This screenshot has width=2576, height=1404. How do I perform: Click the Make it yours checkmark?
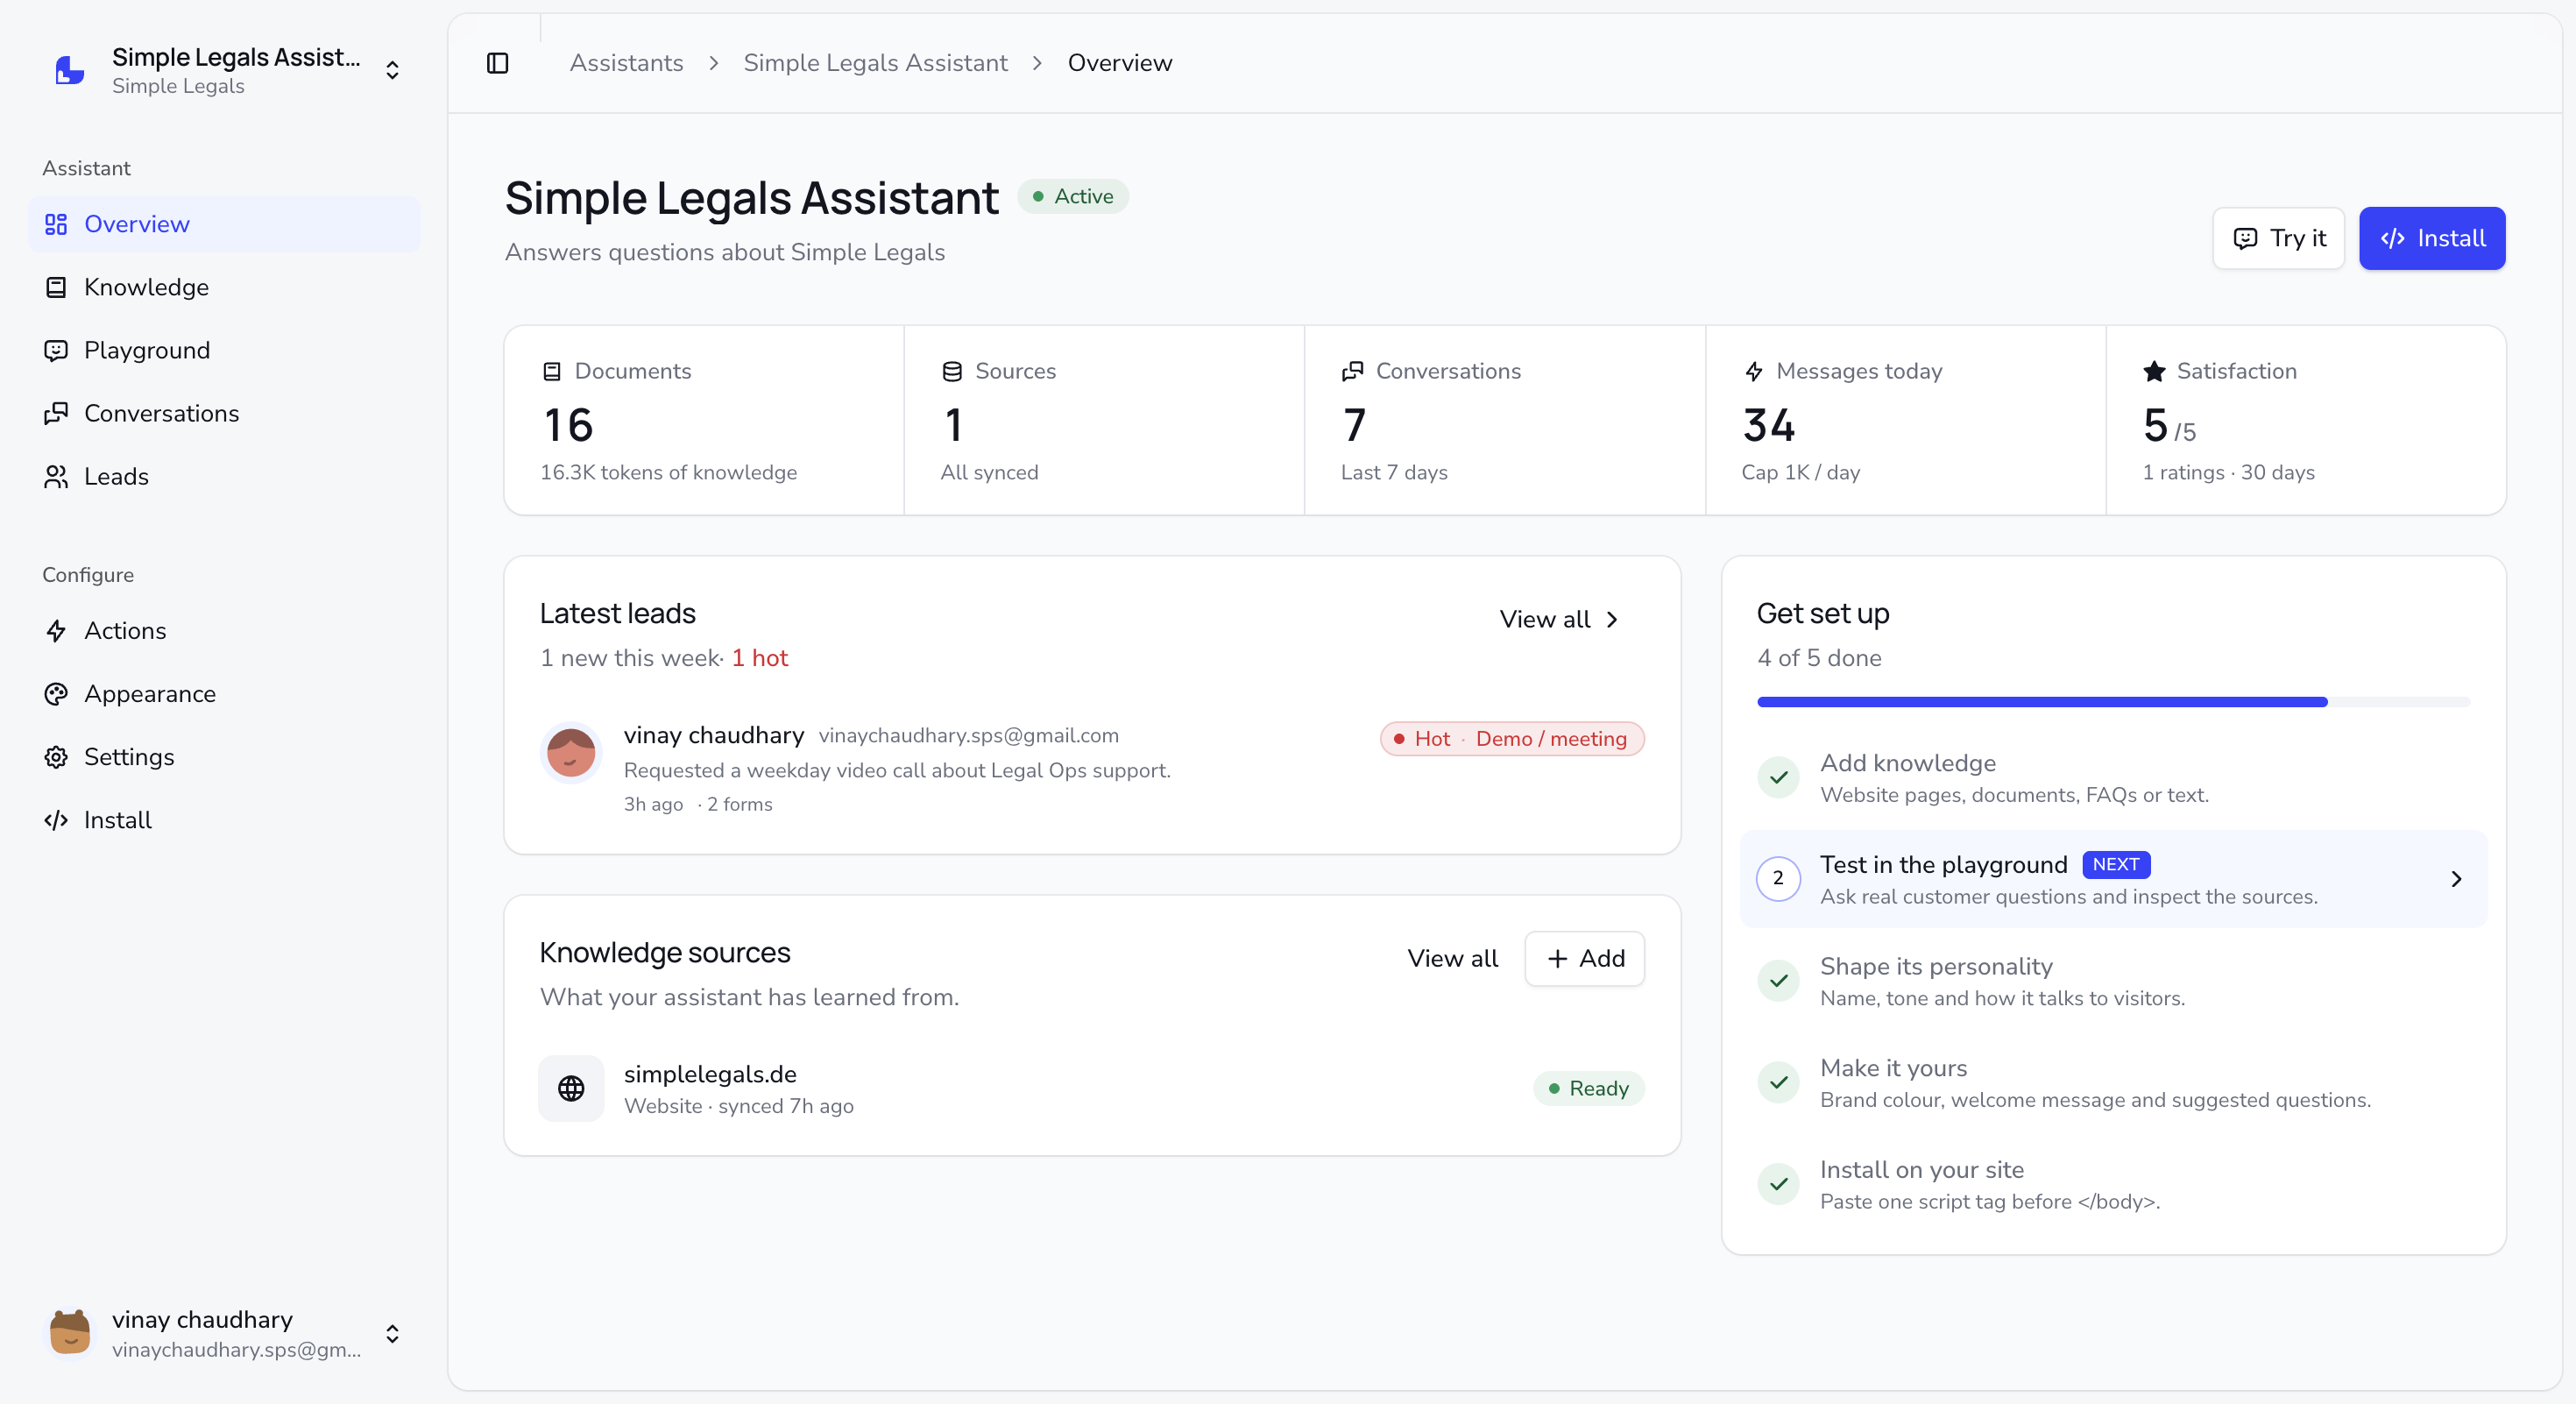point(1778,1082)
